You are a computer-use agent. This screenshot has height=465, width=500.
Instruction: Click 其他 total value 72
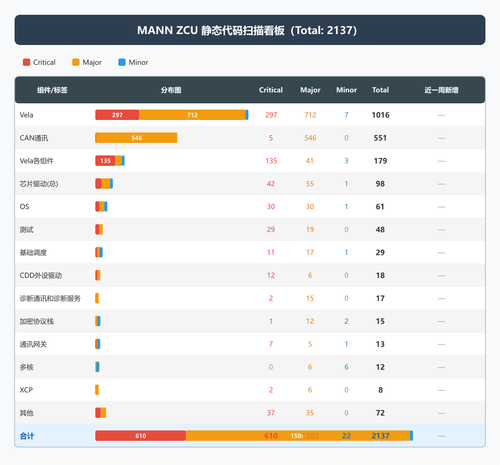[380, 413]
